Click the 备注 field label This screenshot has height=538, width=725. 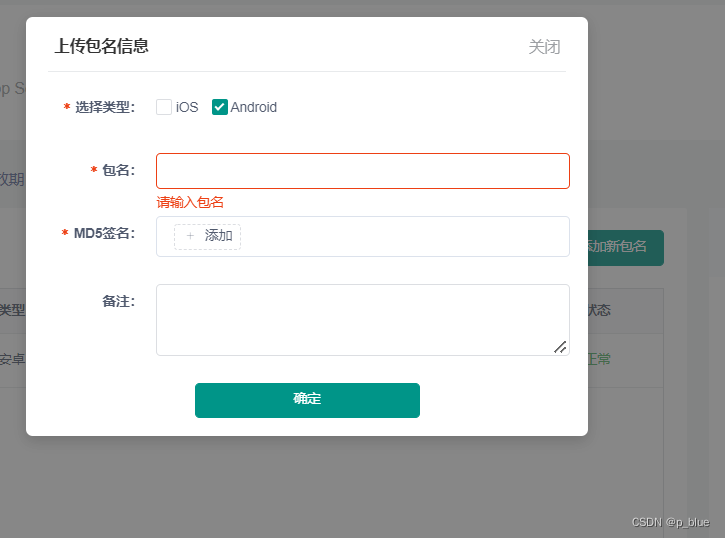[x=118, y=301]
